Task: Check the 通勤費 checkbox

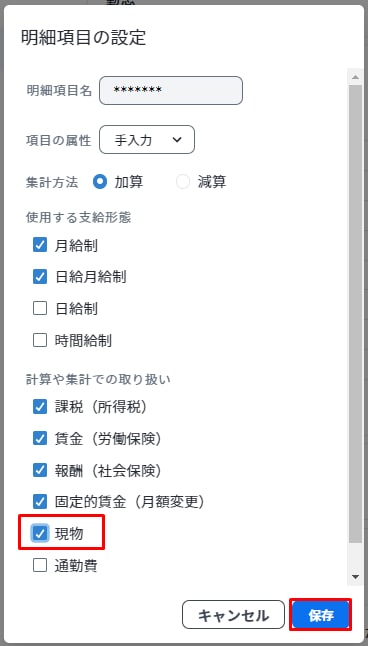Action: click(x=40, y=566)
